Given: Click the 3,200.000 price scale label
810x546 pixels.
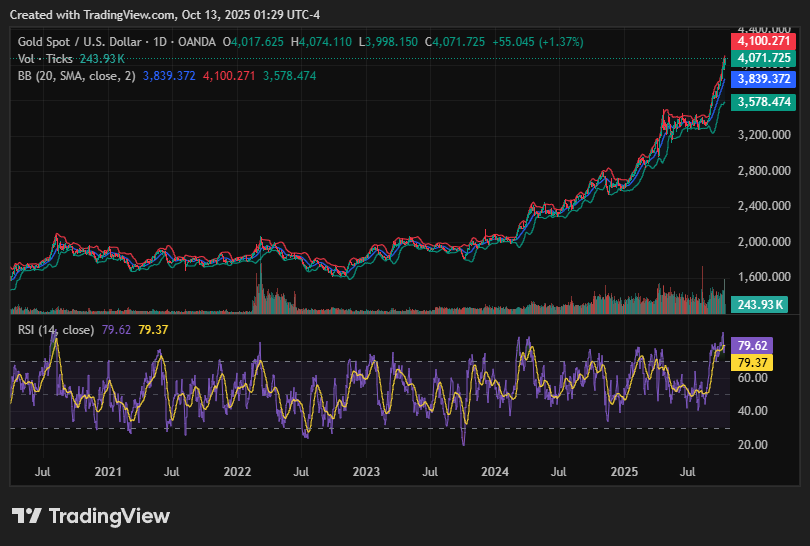Looking at the screenshot, I should pyautogui.click(x=764, y=134).
